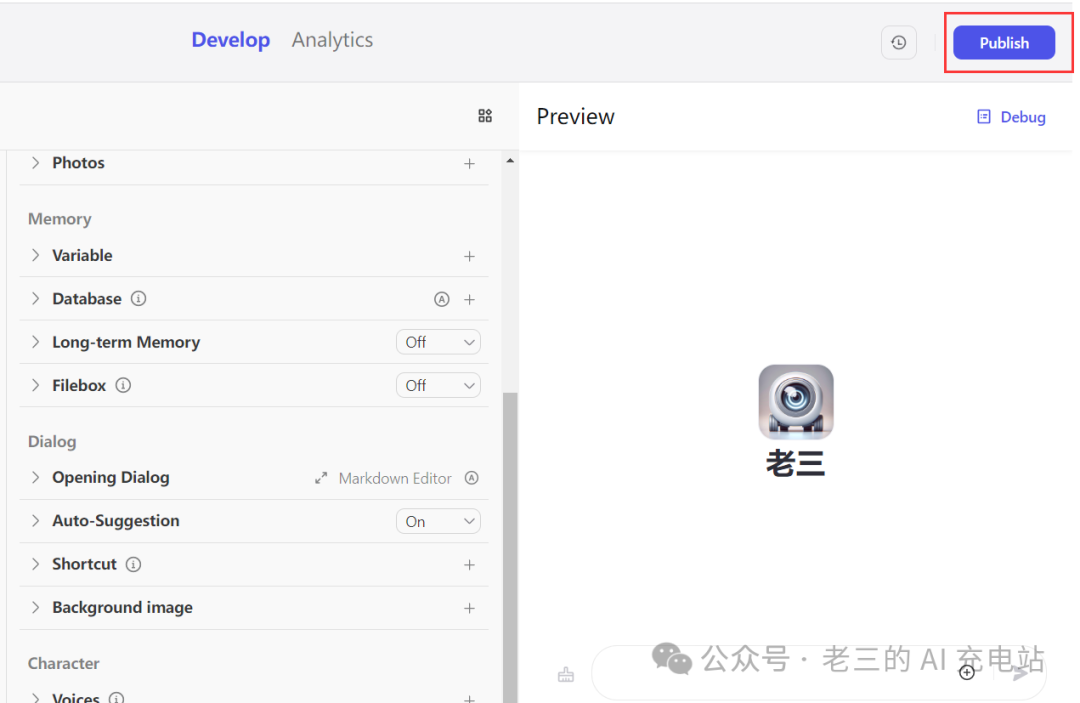
Task: Click the auto-generate A icon in the Opening Dialog row
Action: pyautogui.click(x=471, y=478)
